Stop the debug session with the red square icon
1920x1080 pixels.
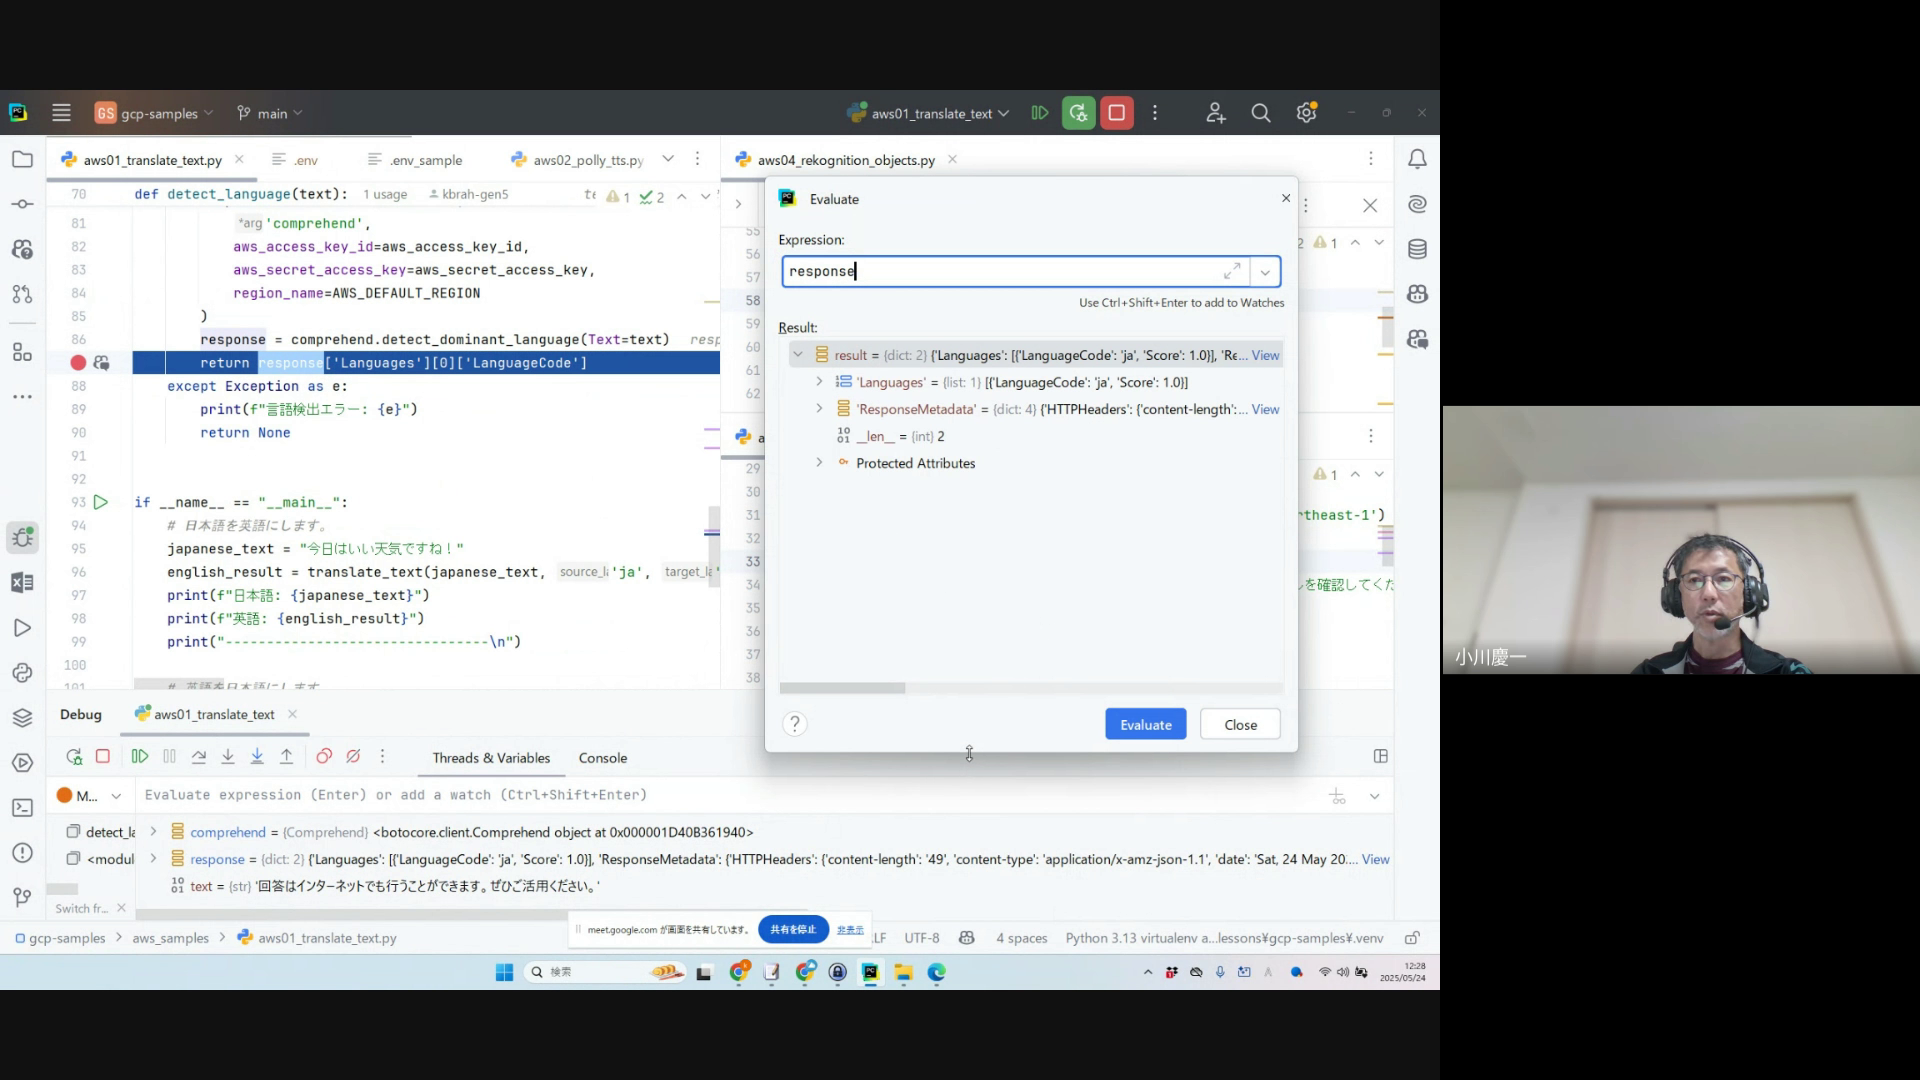click(102, 757)
